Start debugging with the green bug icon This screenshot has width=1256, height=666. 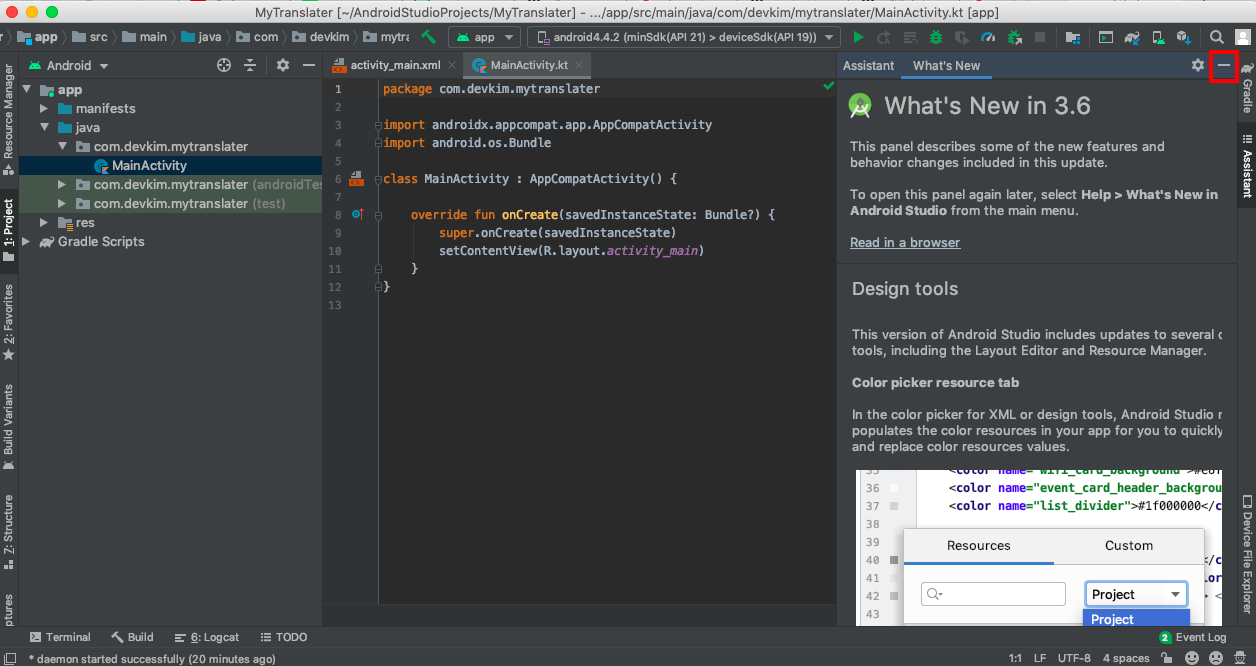[936, 37]
